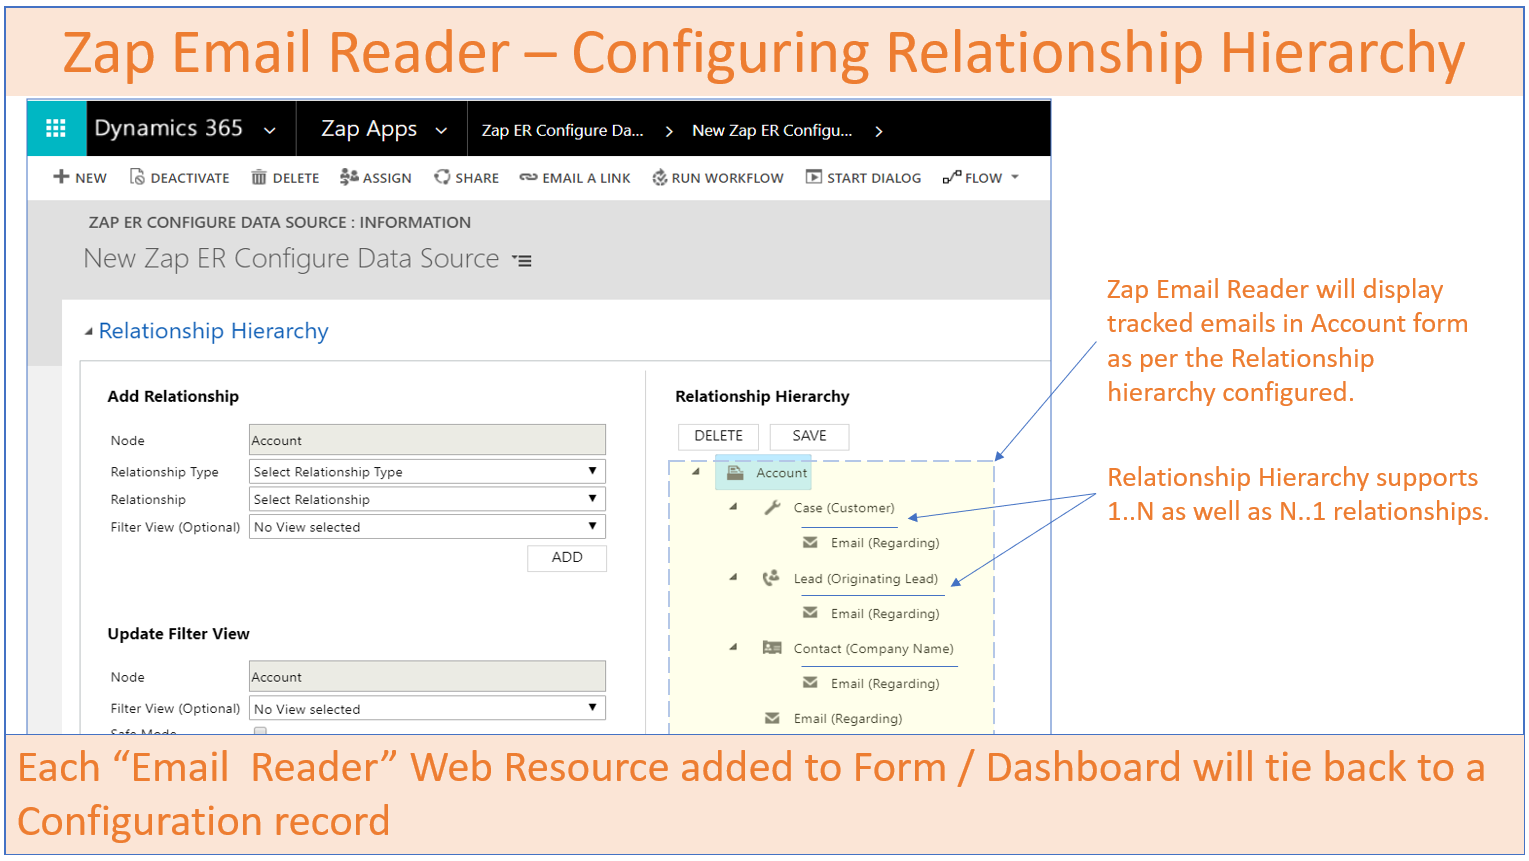Click the last Email (Regarding) envelope icon
This screenshot has width=1529, height=861.
point(772,717)
